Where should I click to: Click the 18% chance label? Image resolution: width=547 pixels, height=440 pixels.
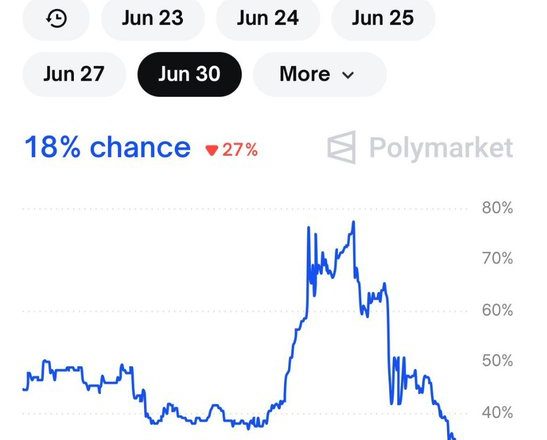pyautogui.click(x=108, y=147)
